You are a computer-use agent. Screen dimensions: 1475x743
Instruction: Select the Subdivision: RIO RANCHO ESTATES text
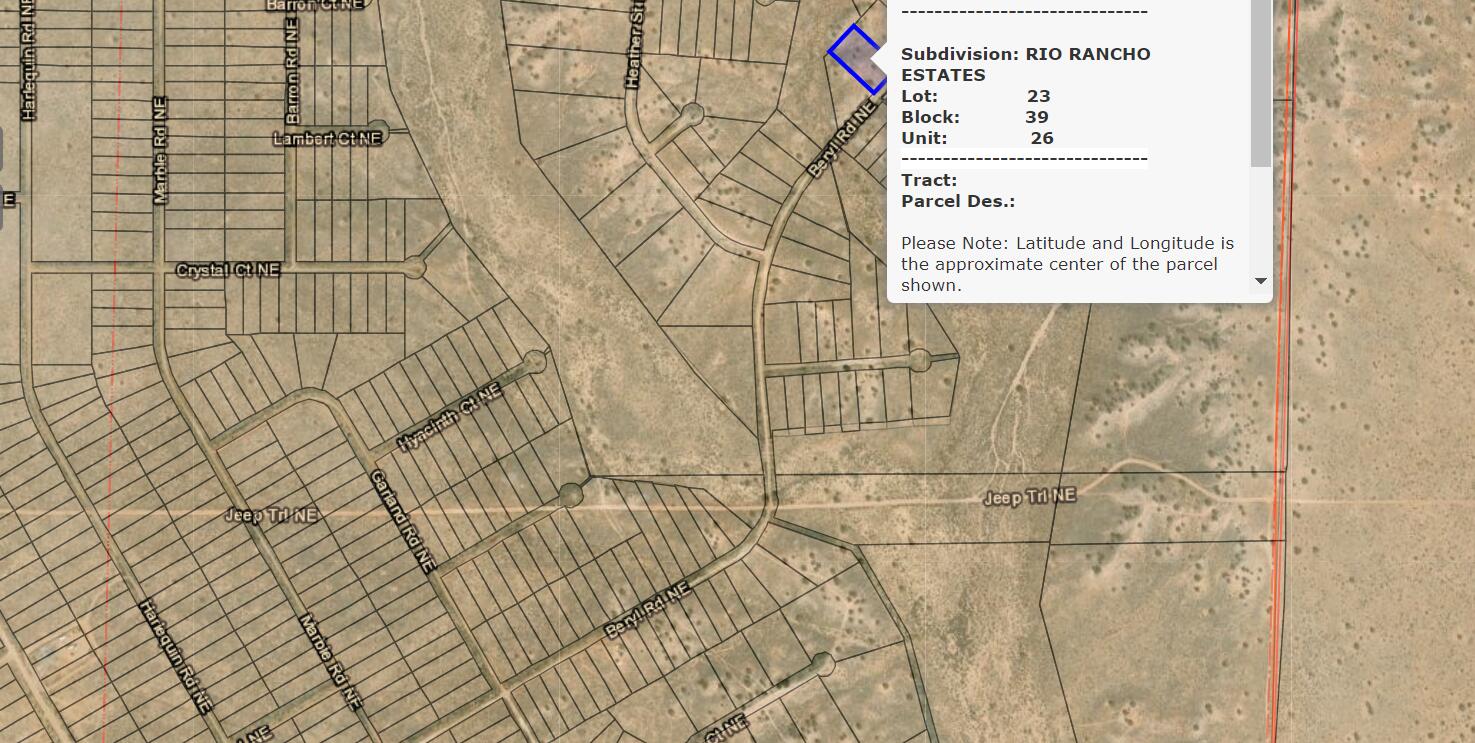tap(1025, 64)
